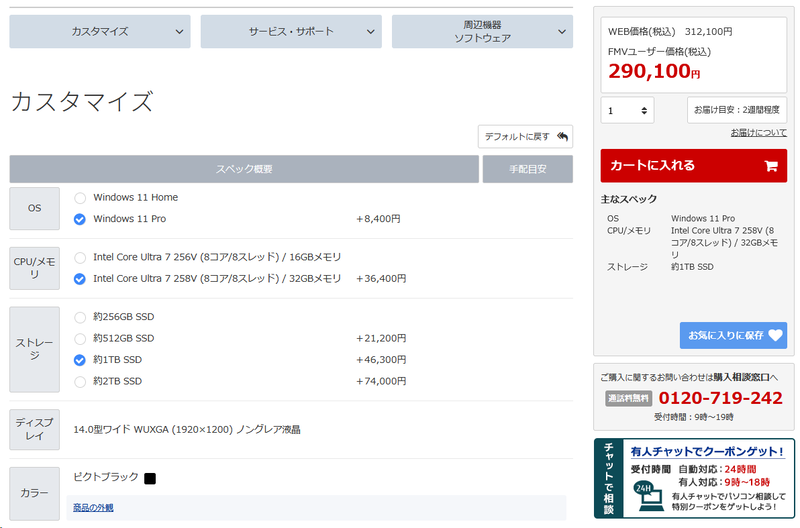Switch to the スペック概要 tab
The height and width of the screenshot is (528, 800).
click(x=244, y=169)
